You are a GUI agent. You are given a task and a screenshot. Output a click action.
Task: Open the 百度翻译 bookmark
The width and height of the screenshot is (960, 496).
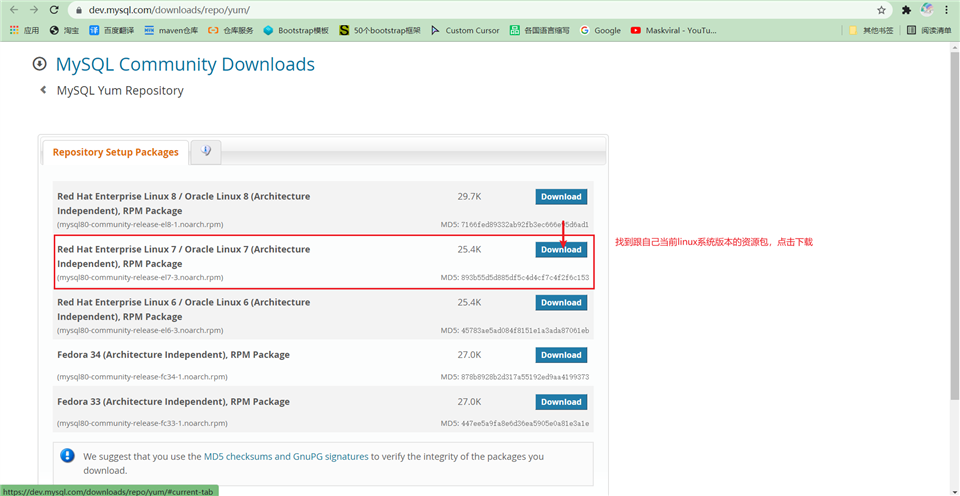tap(112, 30)
